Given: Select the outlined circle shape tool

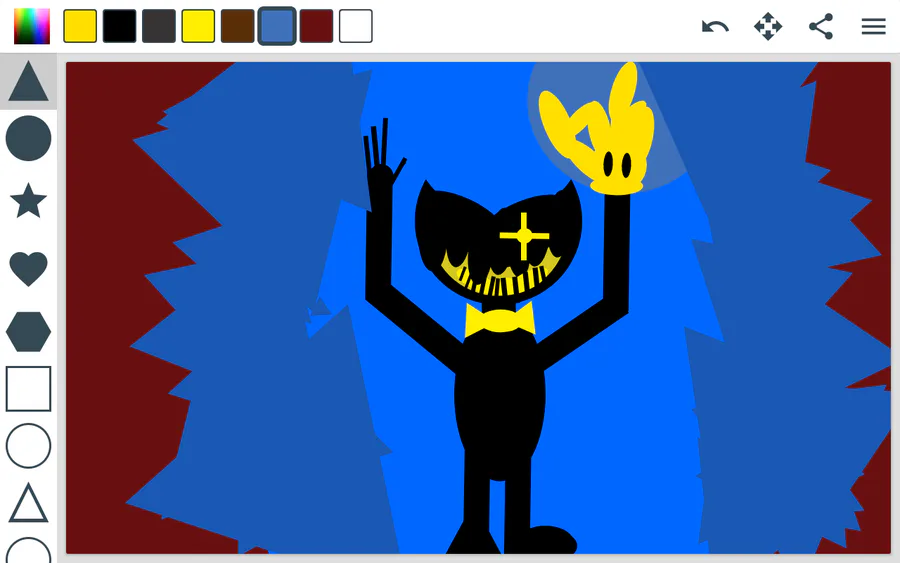Looking at the screenshot, I should pyautogui.click(x=28, y=446).
